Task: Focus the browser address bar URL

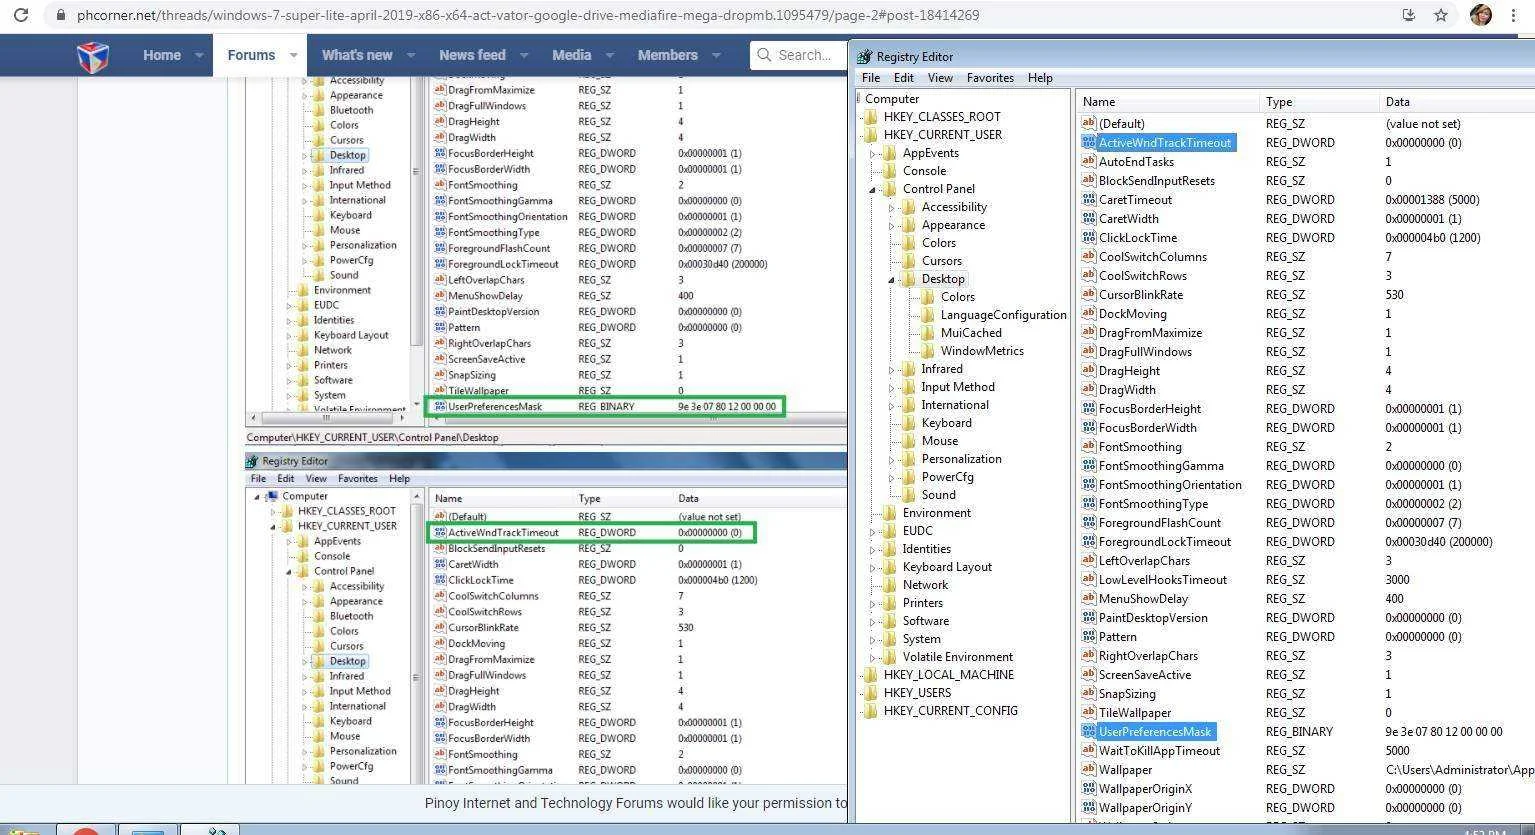Action: [x=528, y=15]
